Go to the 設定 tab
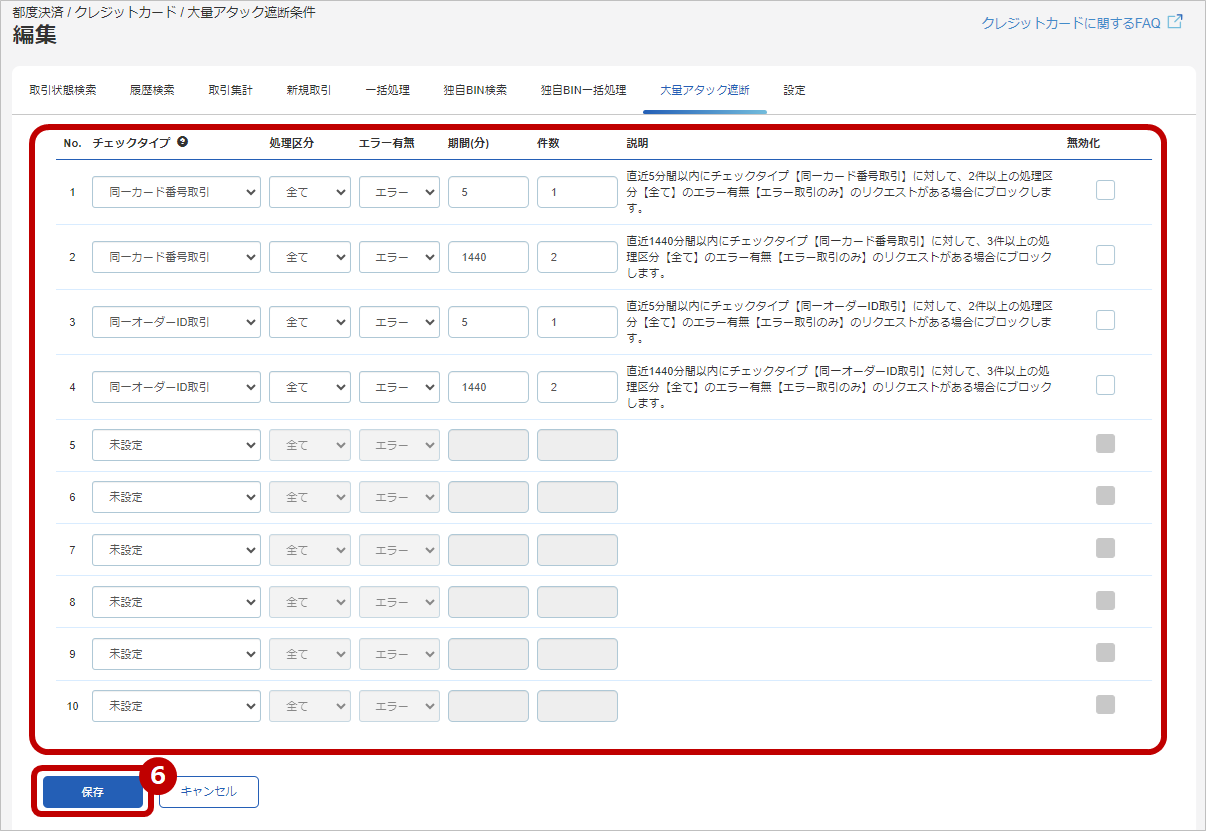1206x831 pixels. click(794, 90)
